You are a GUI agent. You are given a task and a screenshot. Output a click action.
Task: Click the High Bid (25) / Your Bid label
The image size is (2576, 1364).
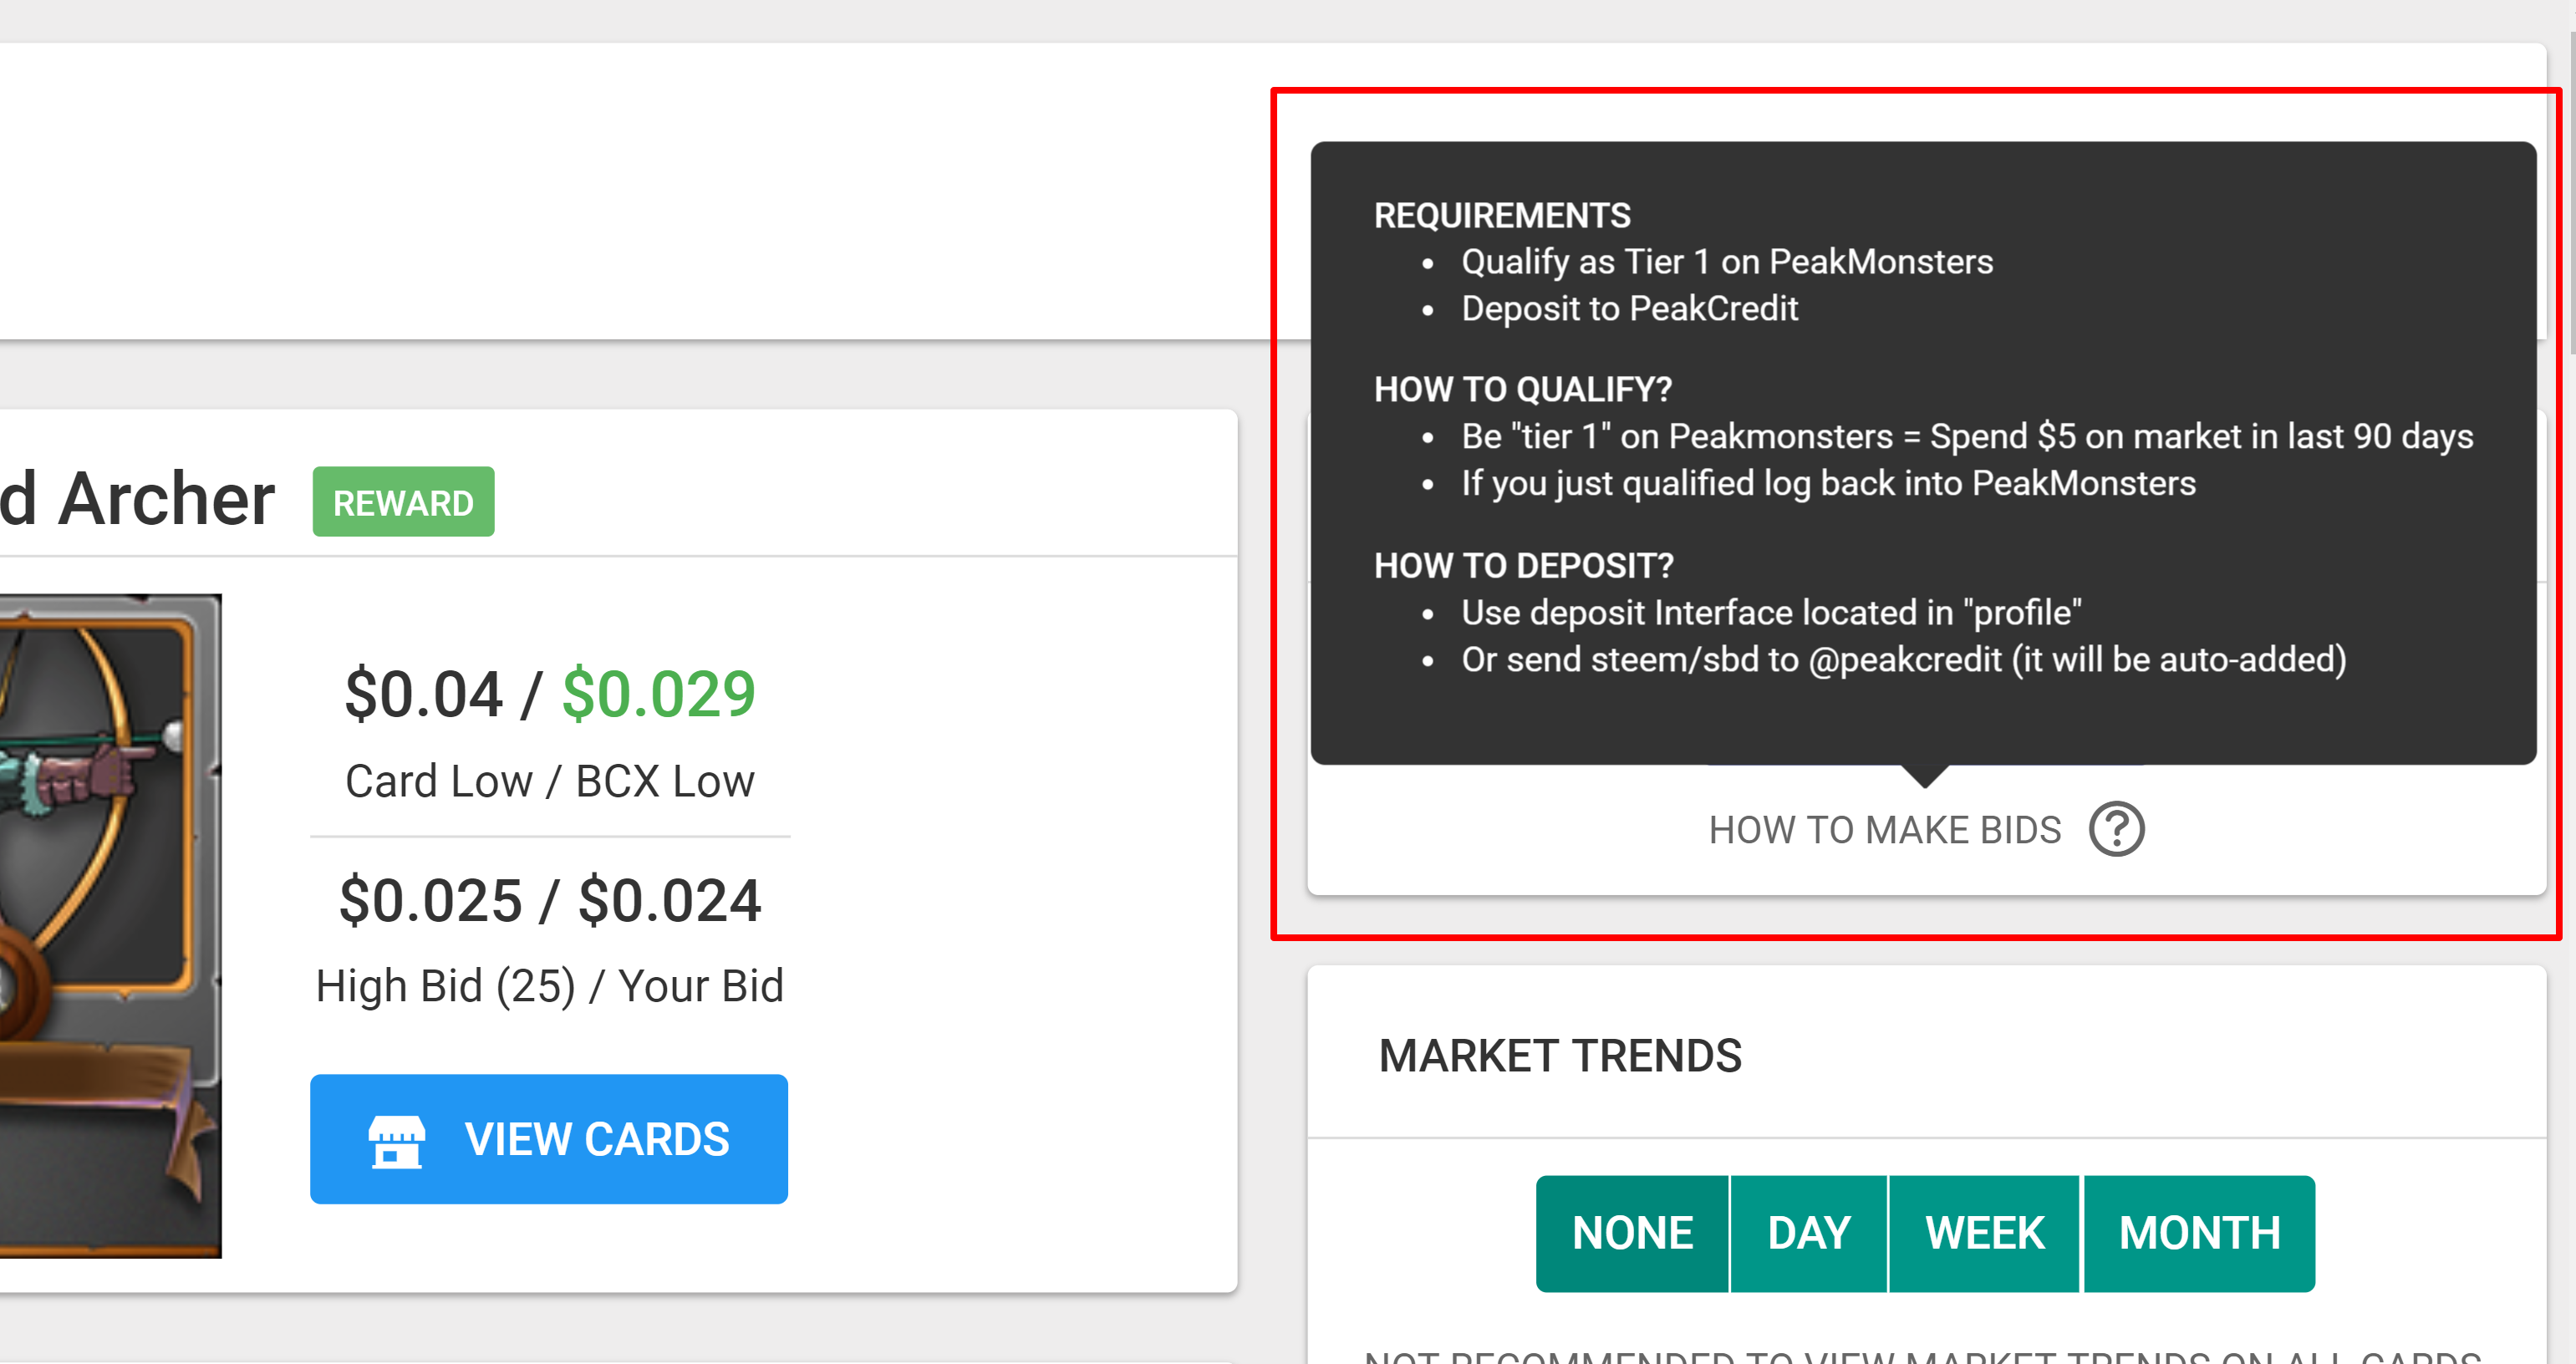point(550,986)
